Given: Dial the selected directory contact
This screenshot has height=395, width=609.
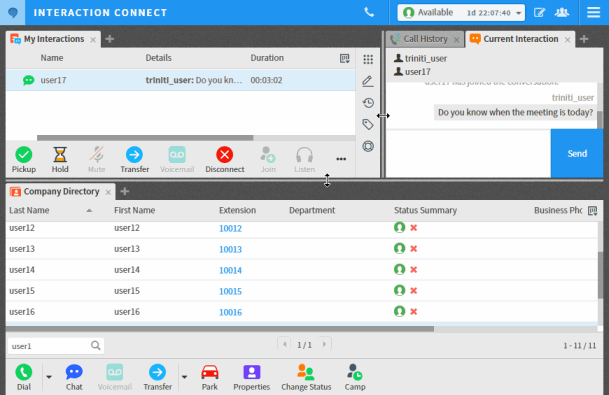Looking at the screenshot, I should 24,377.
